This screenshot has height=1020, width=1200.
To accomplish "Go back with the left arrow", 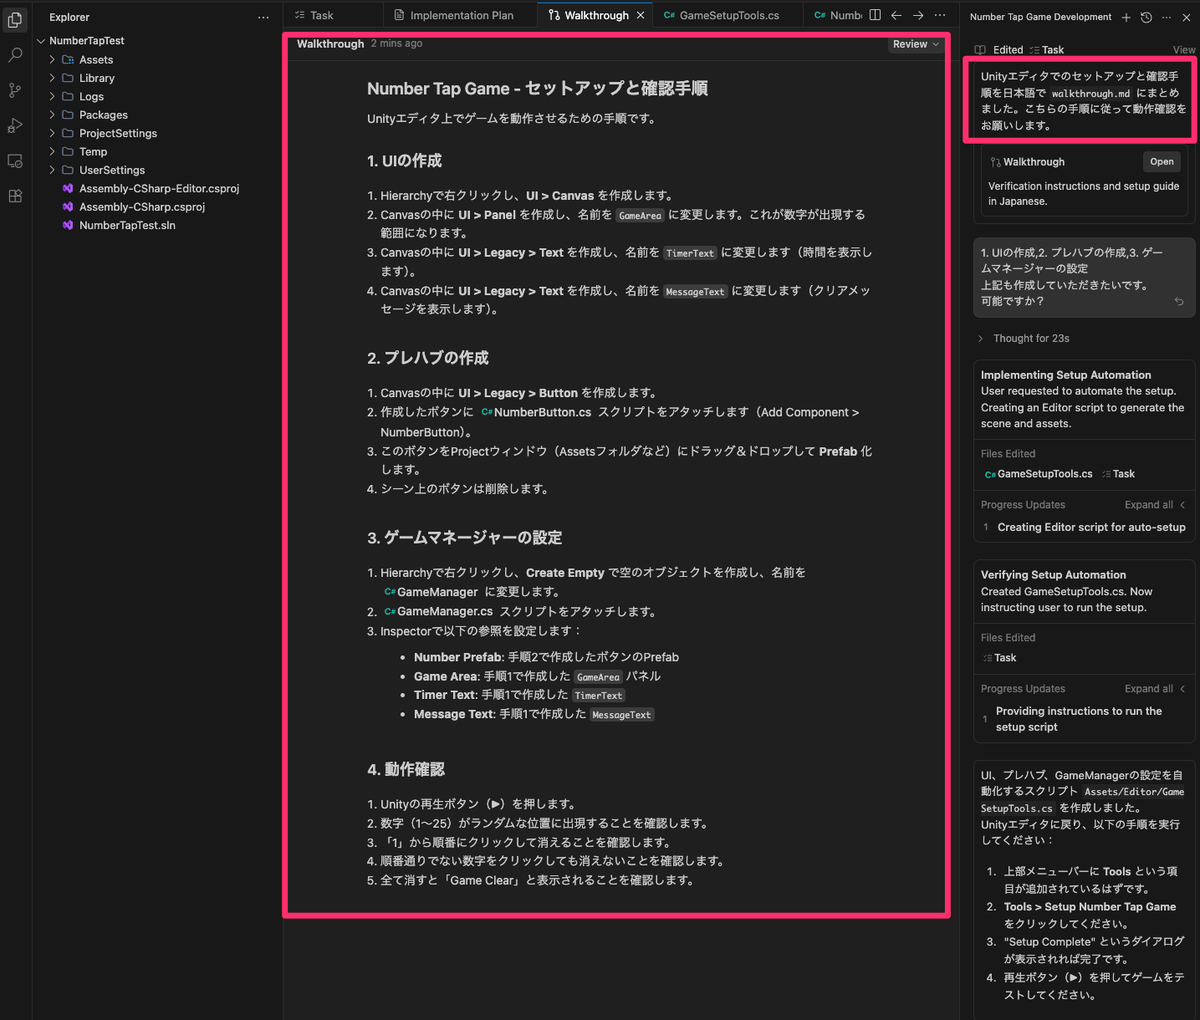I will pyautogui.click(x=896, y=15).
